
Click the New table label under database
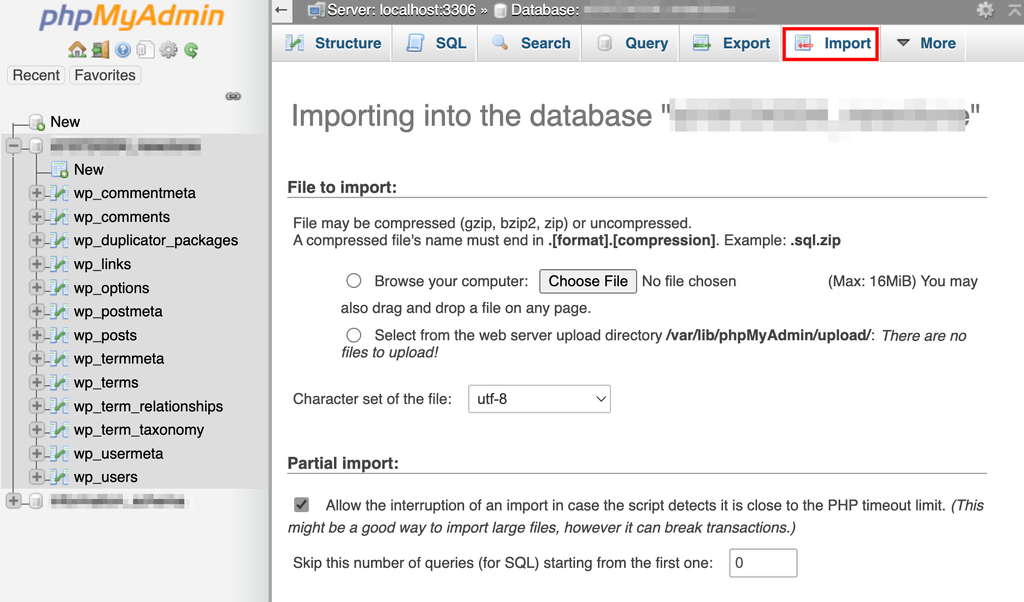click(x=89, y=170)
